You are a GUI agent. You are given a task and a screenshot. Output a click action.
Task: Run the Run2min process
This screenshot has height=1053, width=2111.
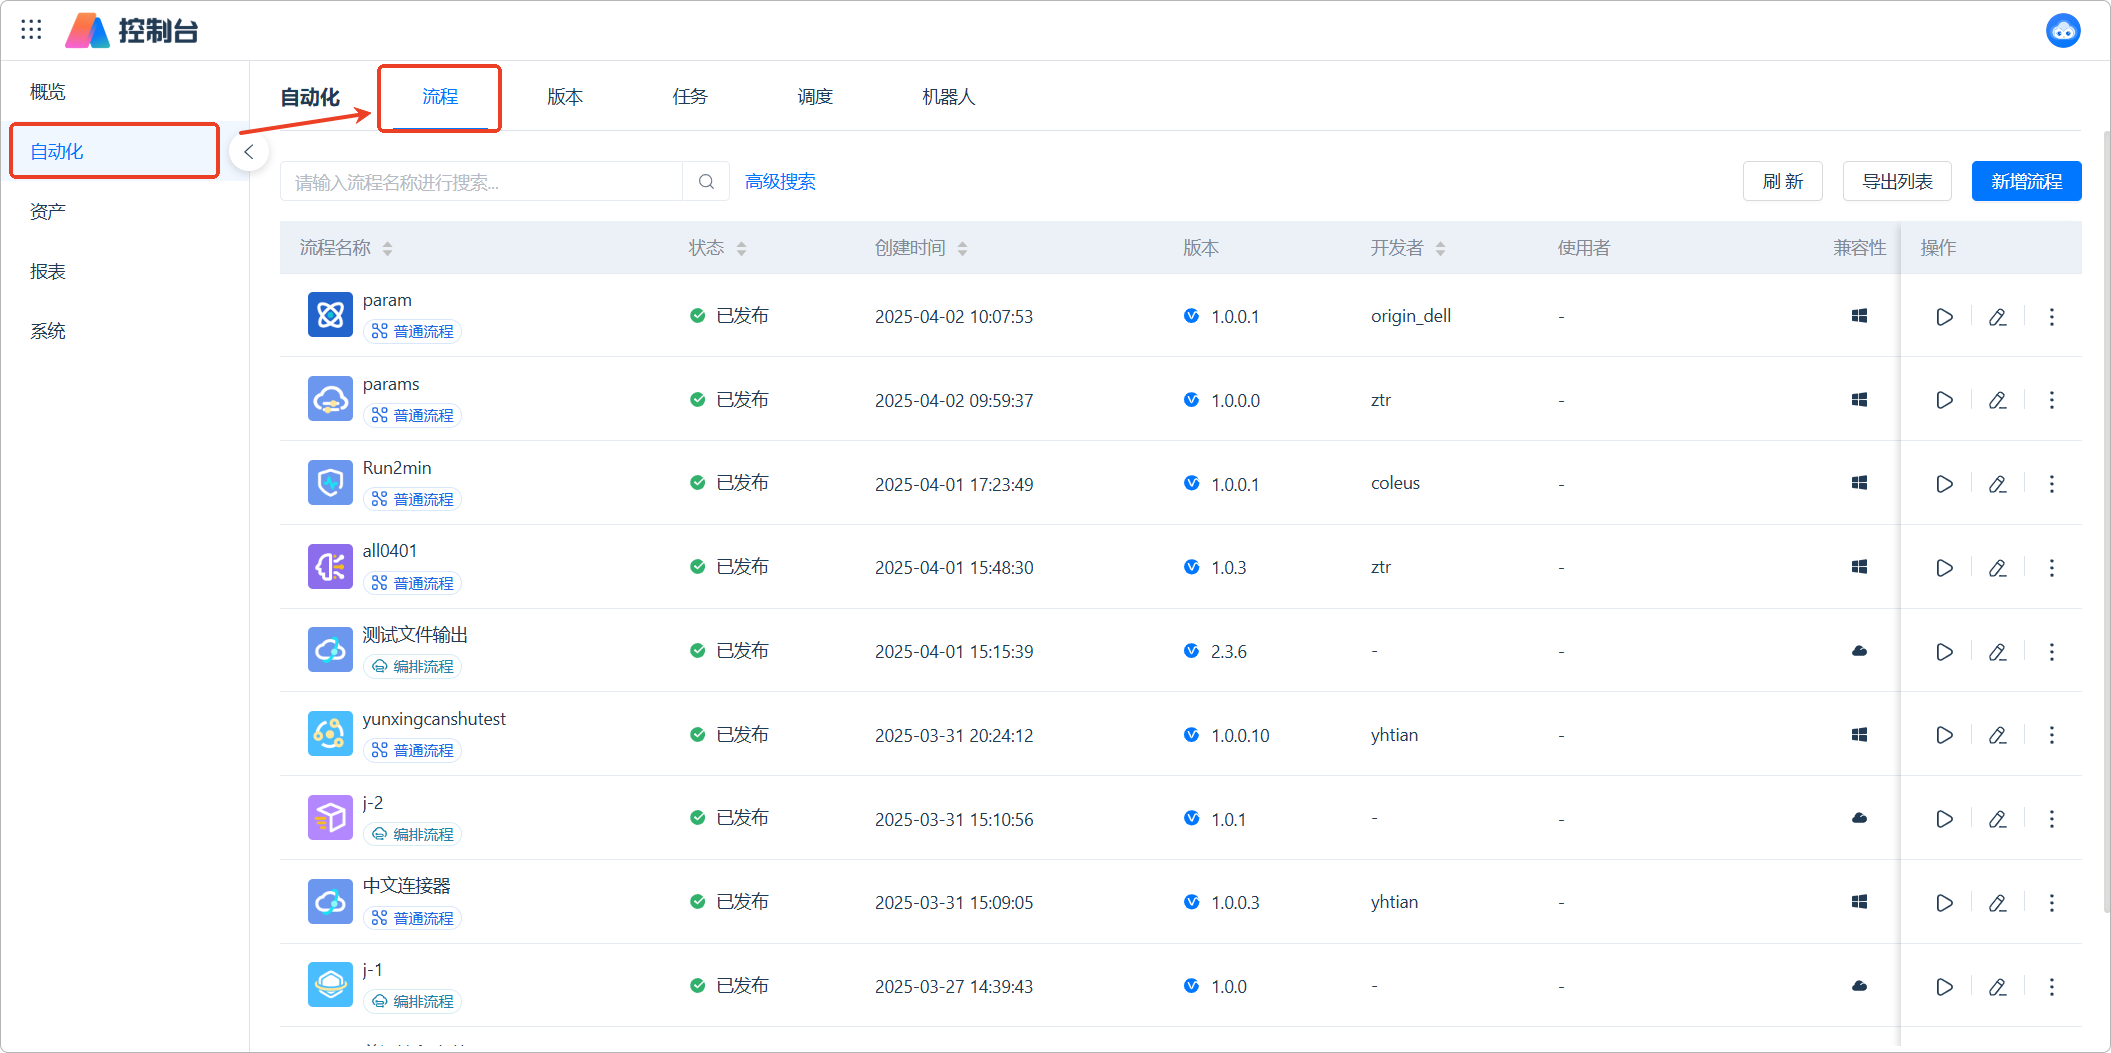pyautogui.click(x=1944, y=484)
